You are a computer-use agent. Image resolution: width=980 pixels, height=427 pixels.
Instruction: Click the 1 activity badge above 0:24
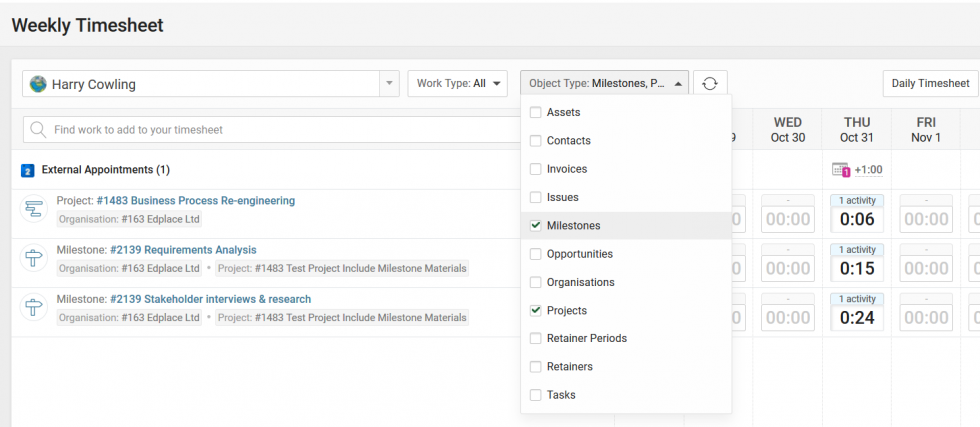[857, 299]
